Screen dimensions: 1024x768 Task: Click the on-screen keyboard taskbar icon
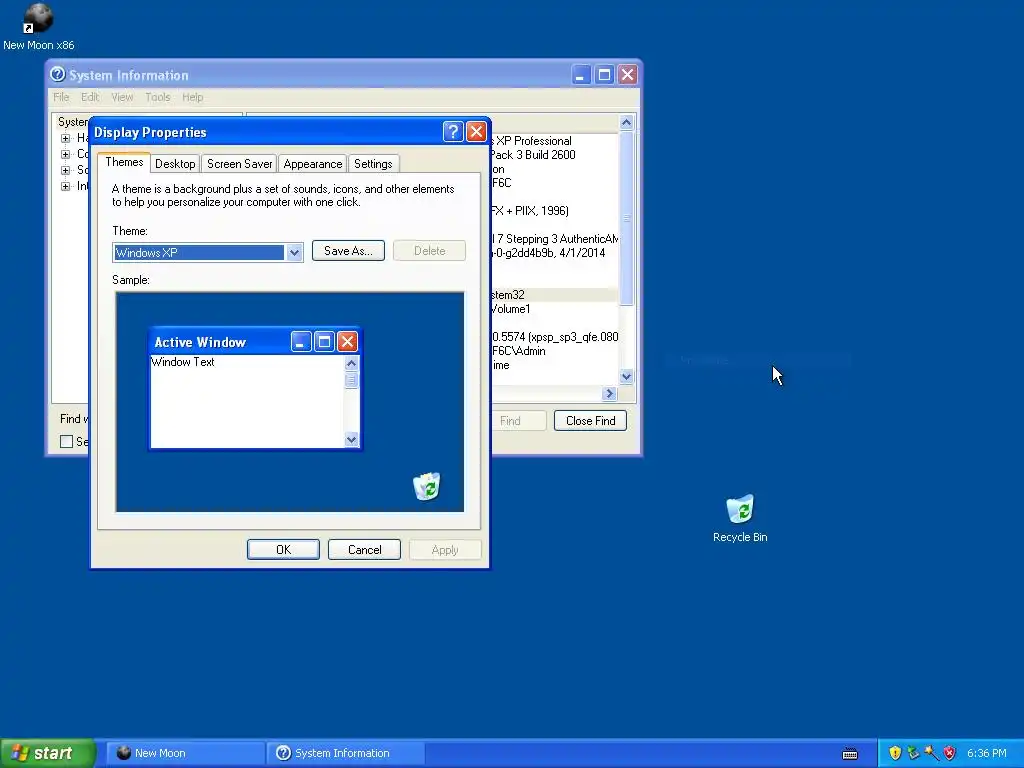click(850, 754)
